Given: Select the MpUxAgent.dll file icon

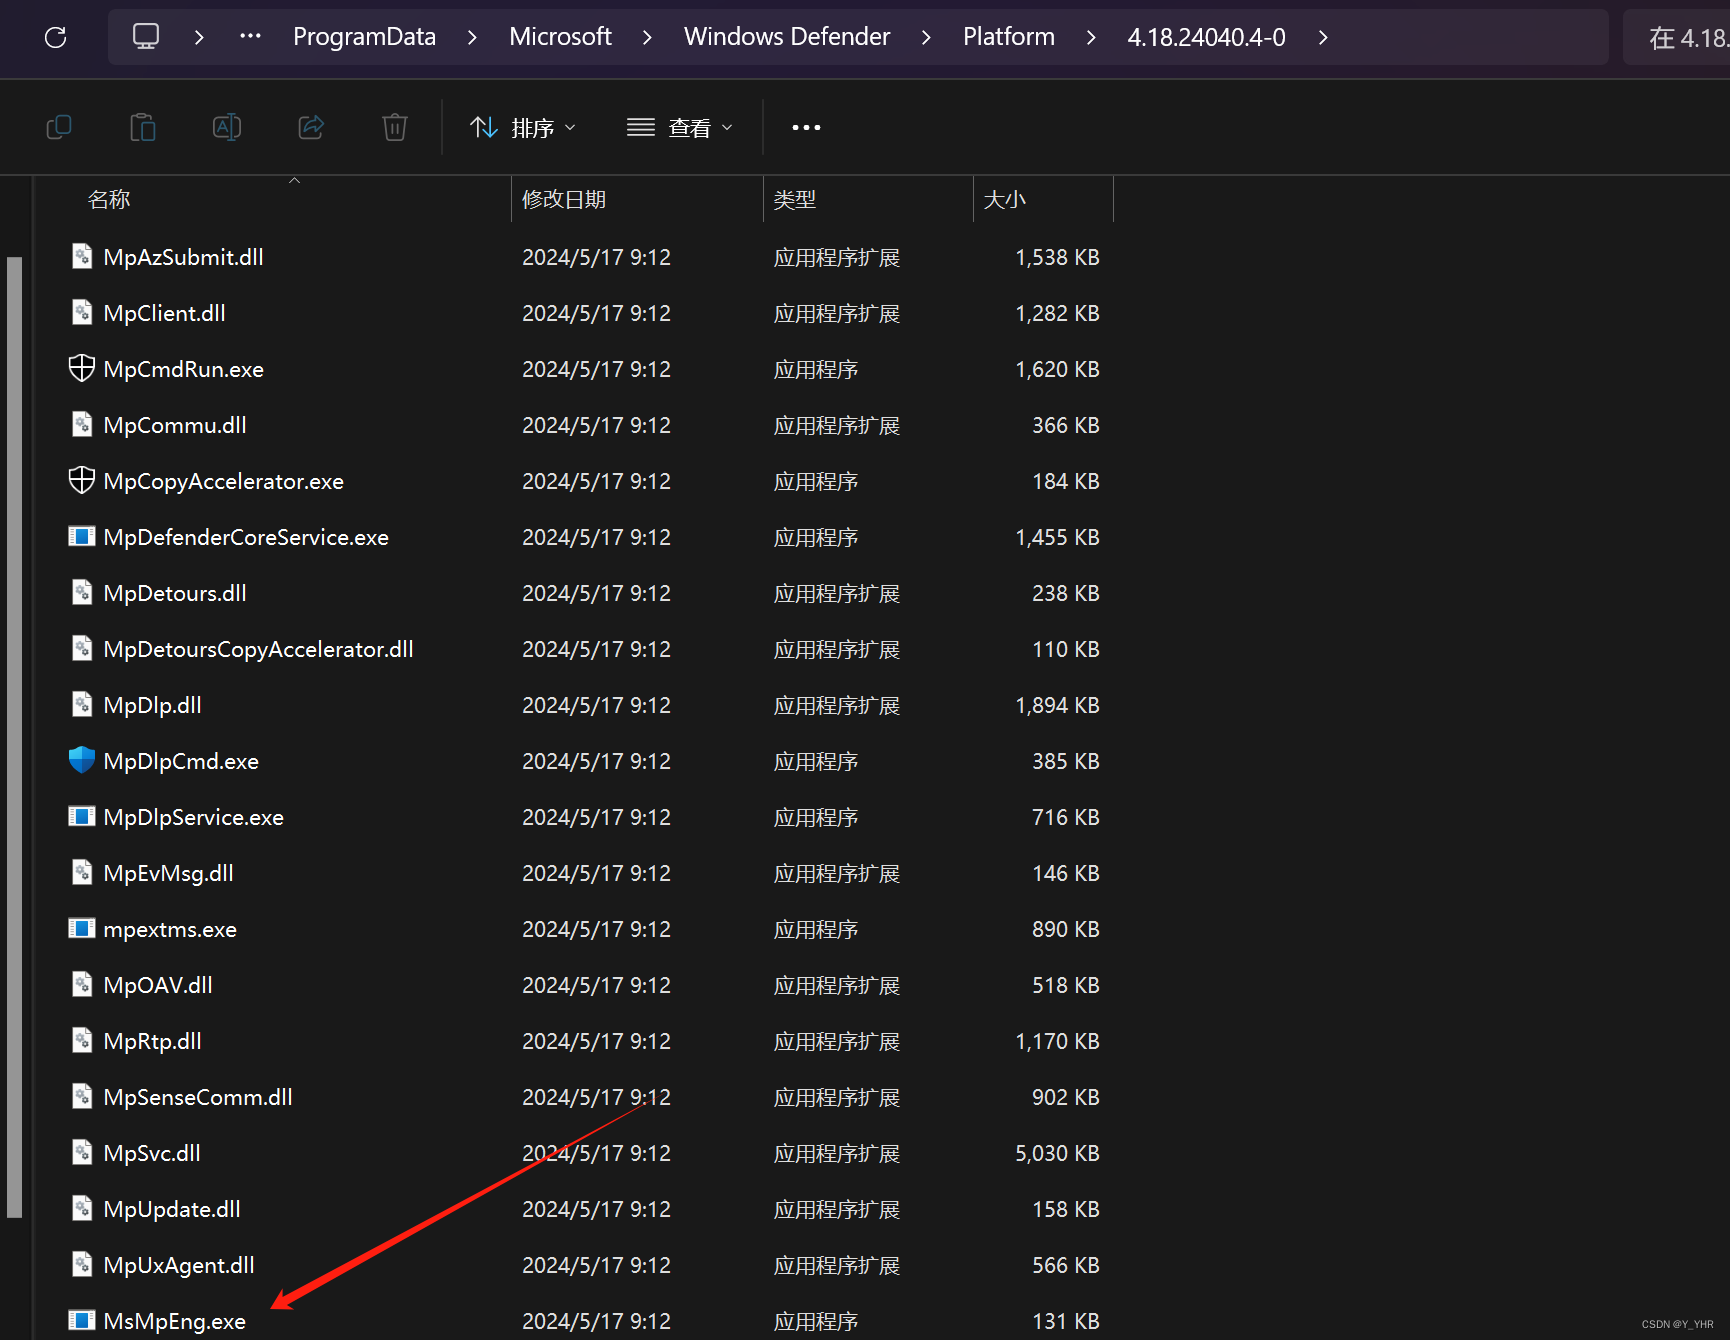Looking at the screenshot, I should point(82,1264).
